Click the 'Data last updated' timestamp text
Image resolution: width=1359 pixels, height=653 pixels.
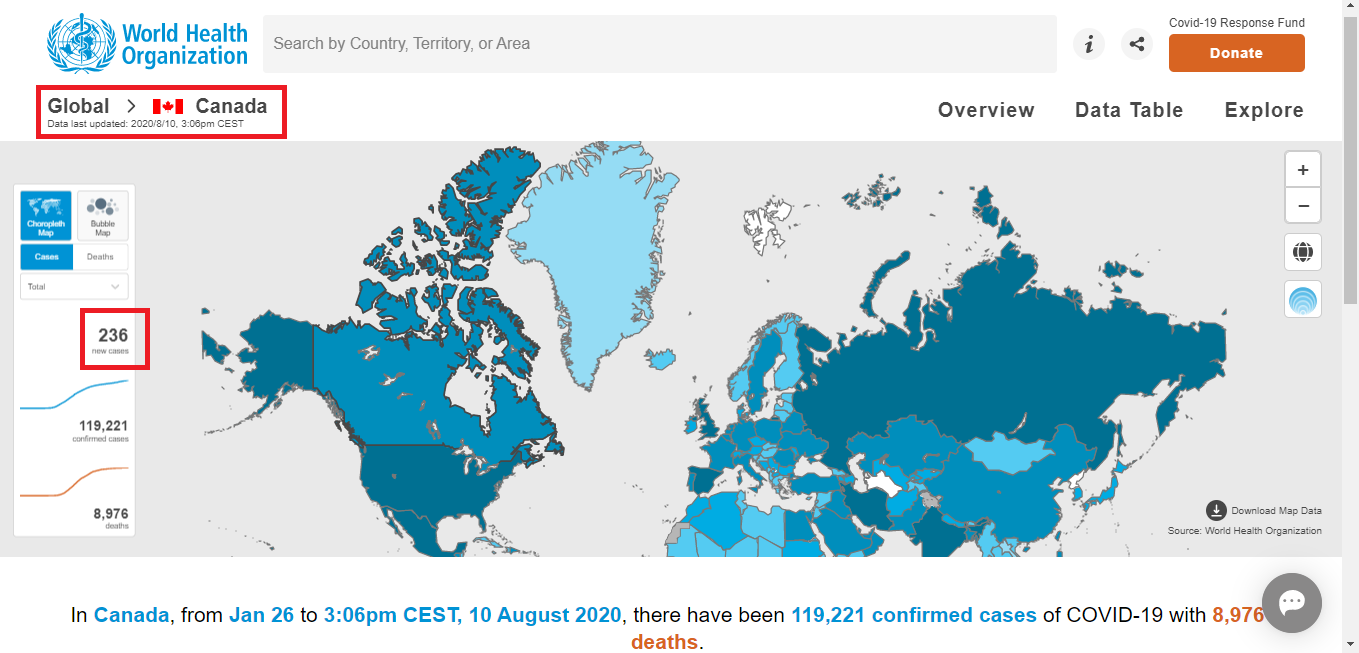146,124
